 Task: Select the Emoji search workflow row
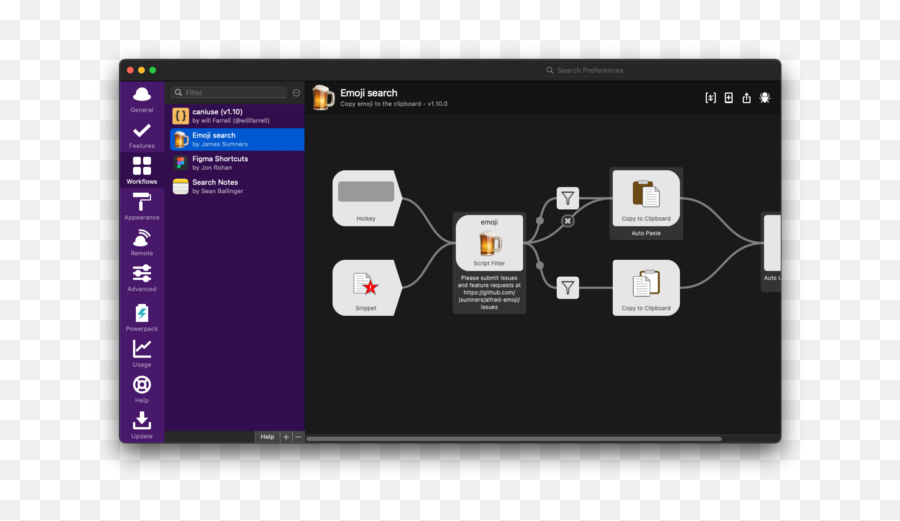(x=237, y=139)
